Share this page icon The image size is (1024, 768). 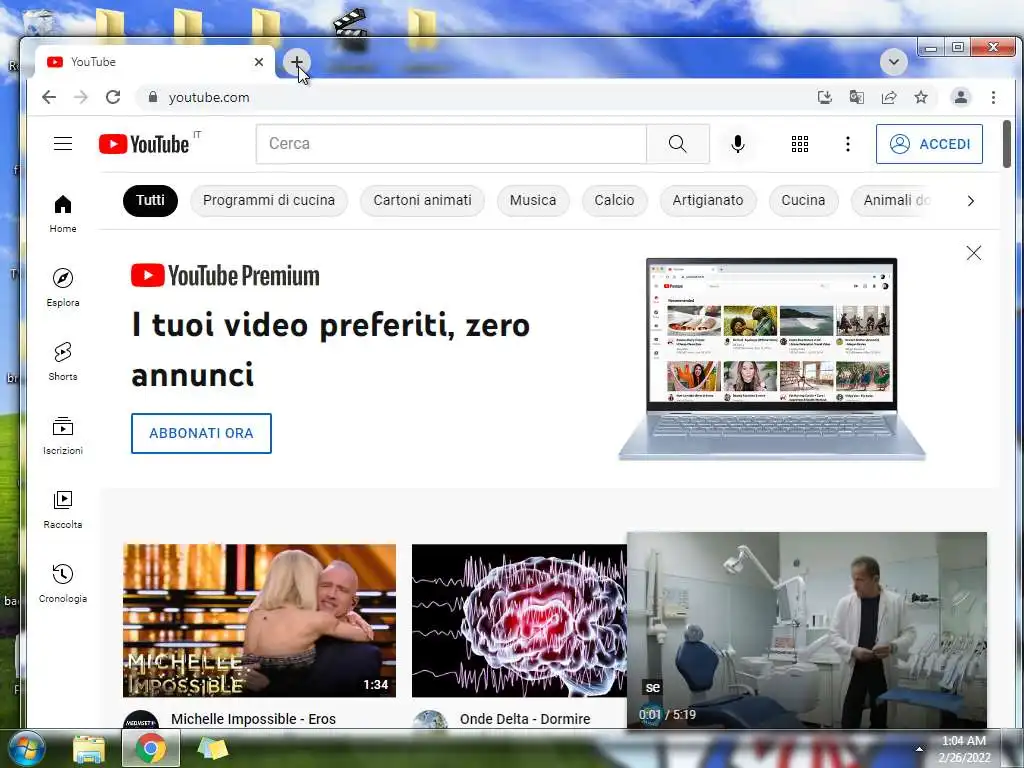[x=889, y=97]
